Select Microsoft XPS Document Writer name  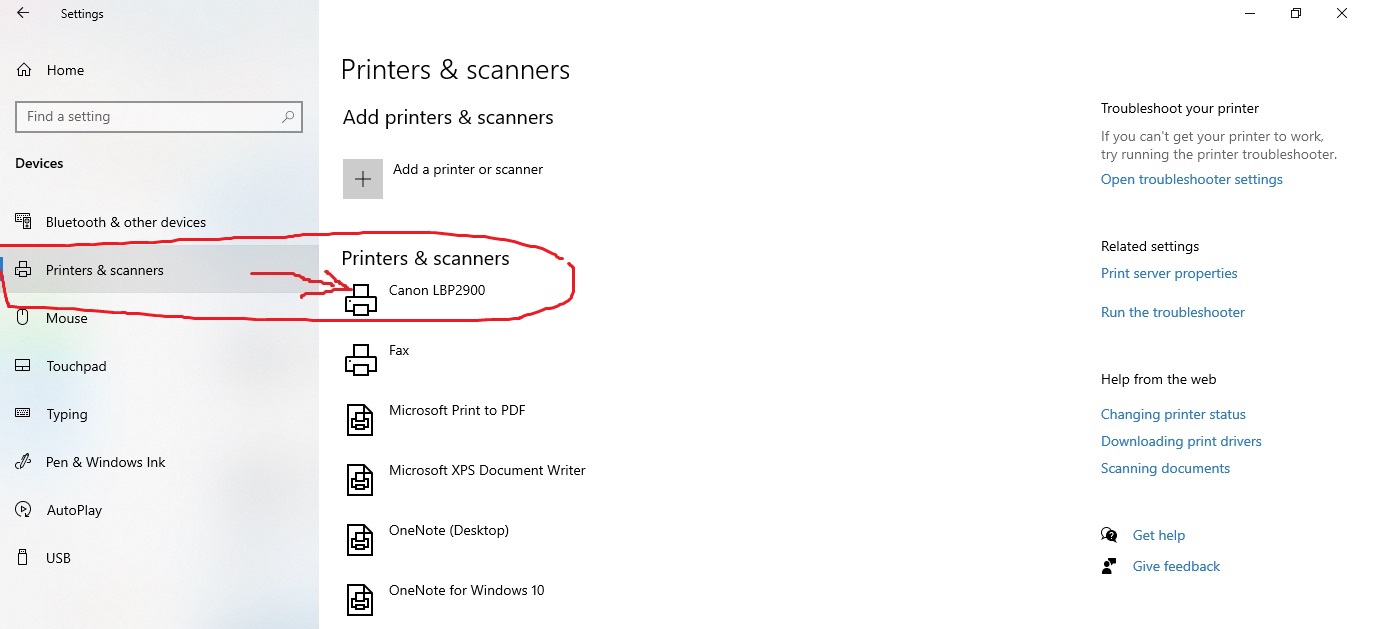pyautogui.click(x=487, y=470)
